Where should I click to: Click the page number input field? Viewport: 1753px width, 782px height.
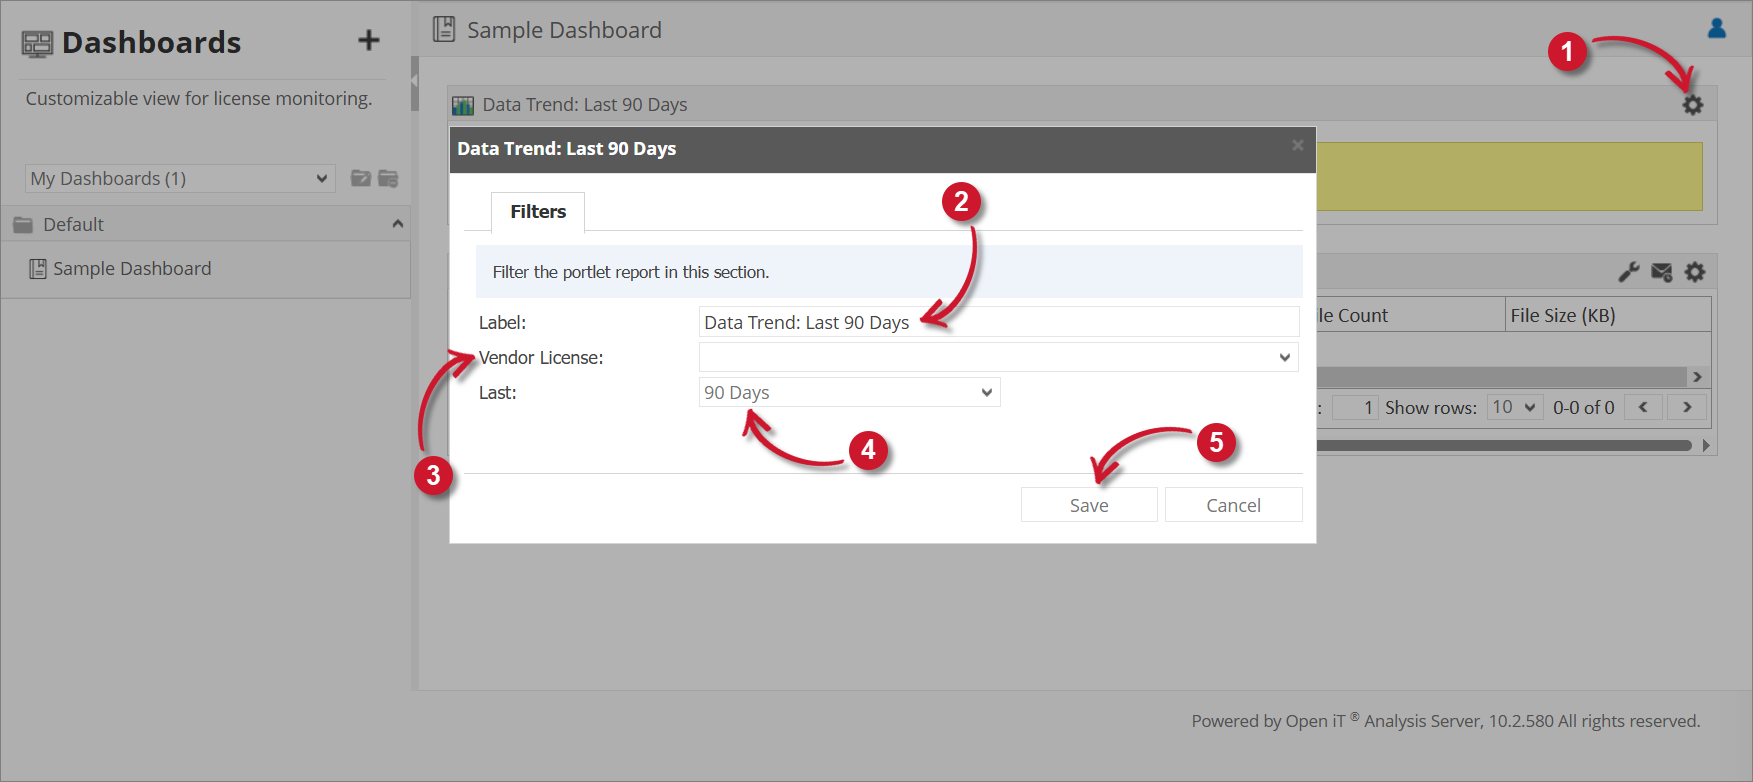1355,407
